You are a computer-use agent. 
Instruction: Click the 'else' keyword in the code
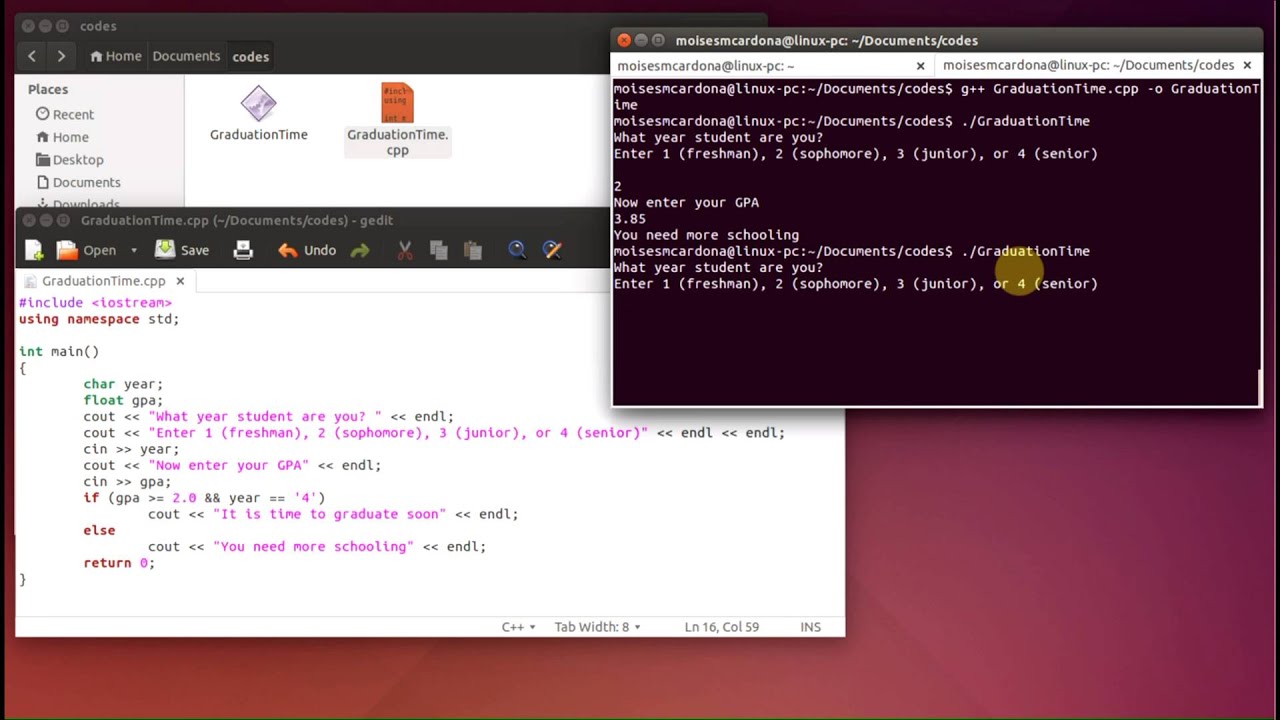pos(99,530)
